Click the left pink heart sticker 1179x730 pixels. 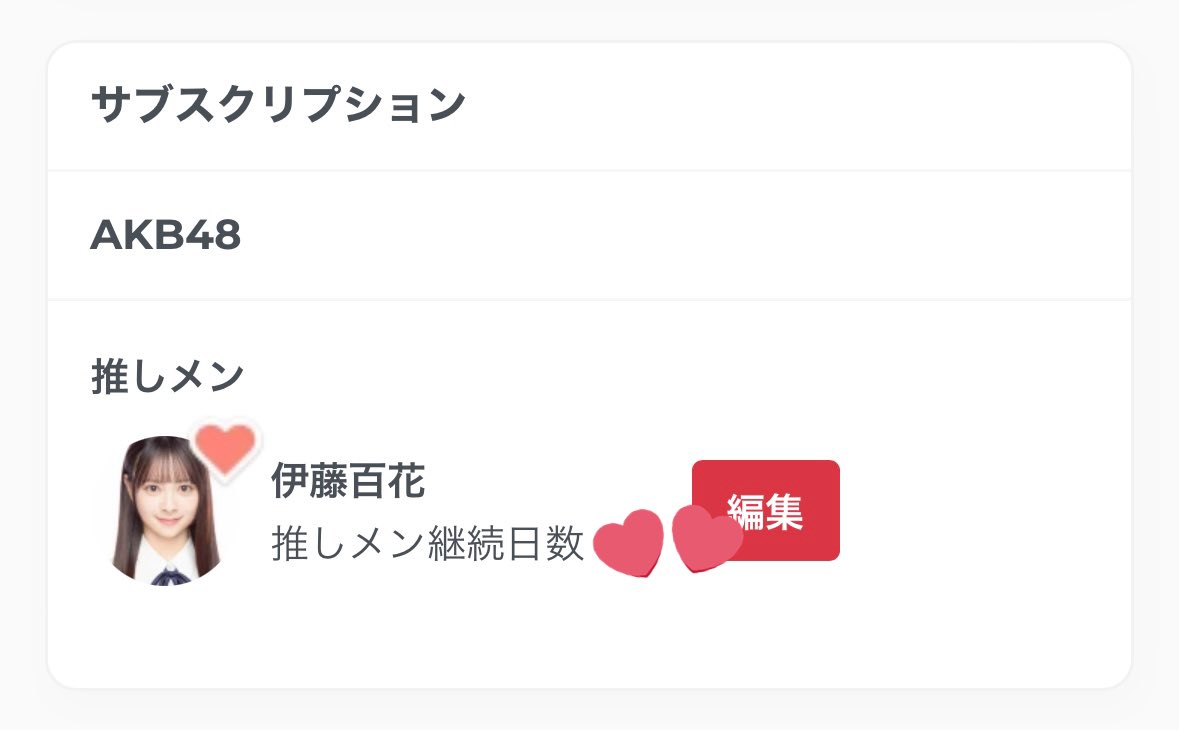tap(628, 543)
